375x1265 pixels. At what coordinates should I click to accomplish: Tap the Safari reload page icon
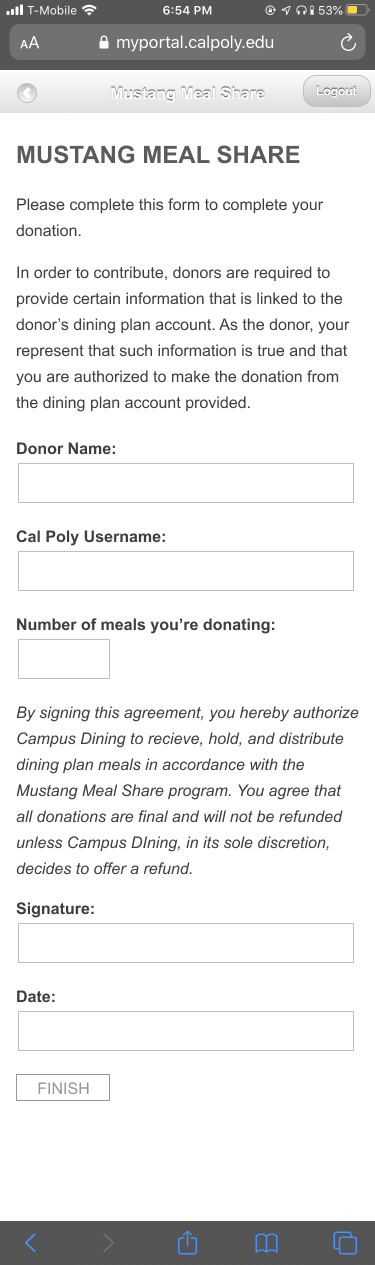(x=348, y=43)
